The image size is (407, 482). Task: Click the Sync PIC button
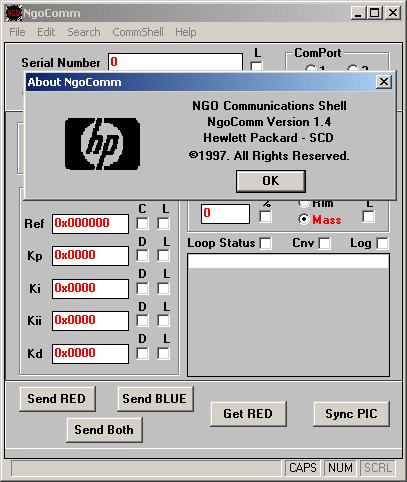tap(351, 414)
